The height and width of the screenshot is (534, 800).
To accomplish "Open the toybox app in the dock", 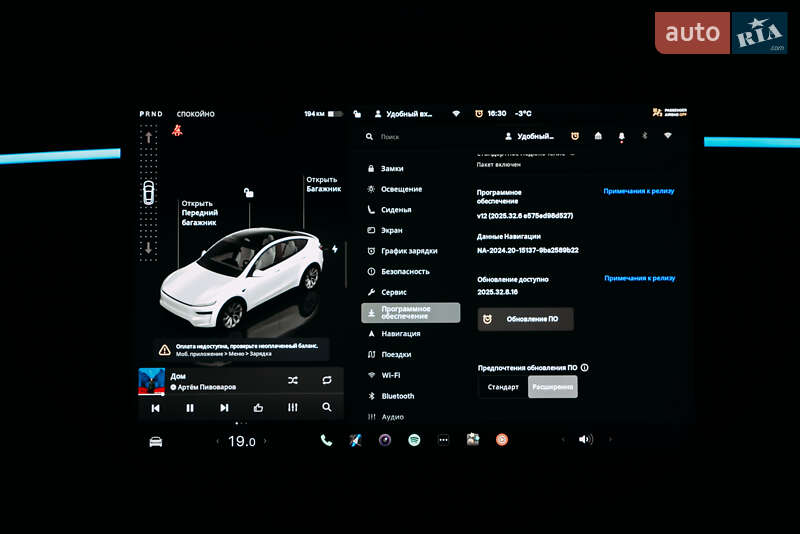I will tap(473, 440).
